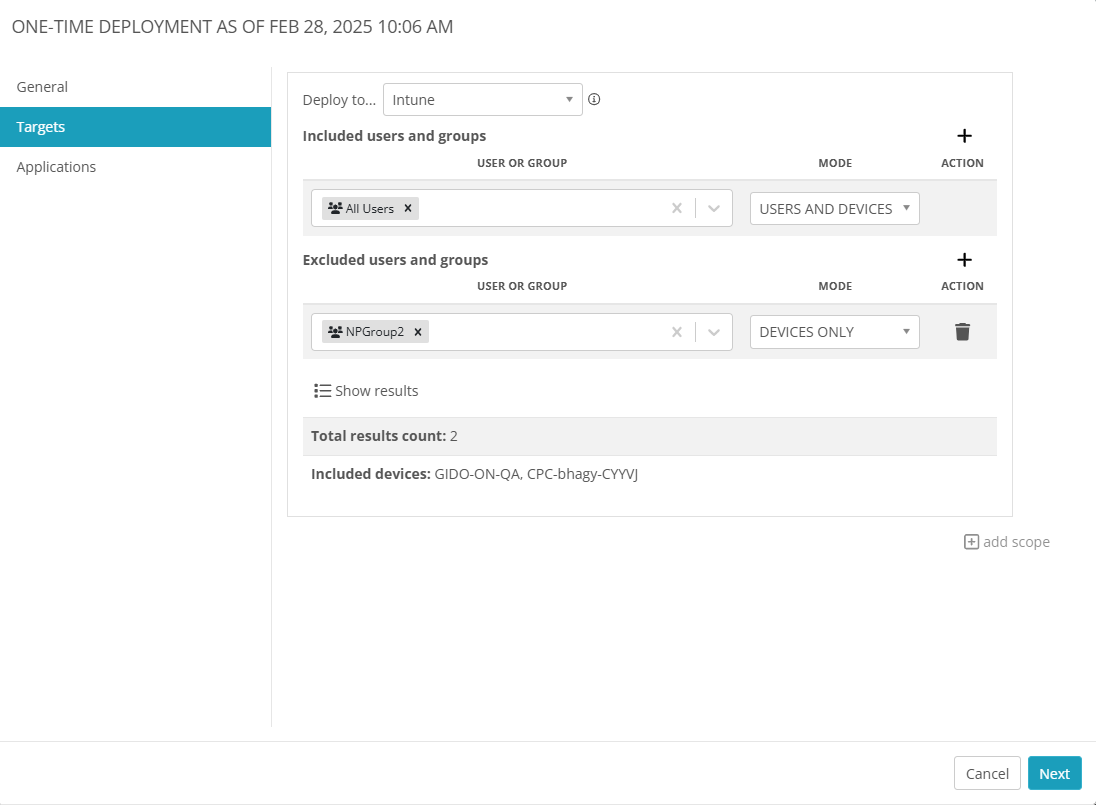Viewport: 1096px width, 805px height.
Task: Delete the NPGroup2 exclusion row
Action: click(x=962, y=332)
